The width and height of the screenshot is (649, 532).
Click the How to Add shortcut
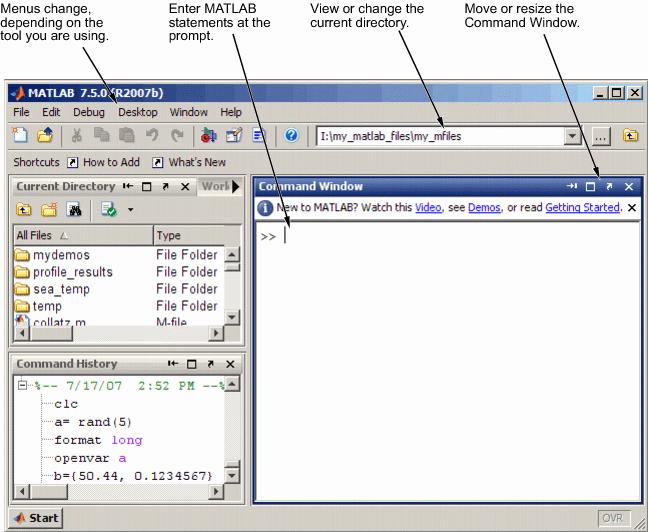[104, 162]
